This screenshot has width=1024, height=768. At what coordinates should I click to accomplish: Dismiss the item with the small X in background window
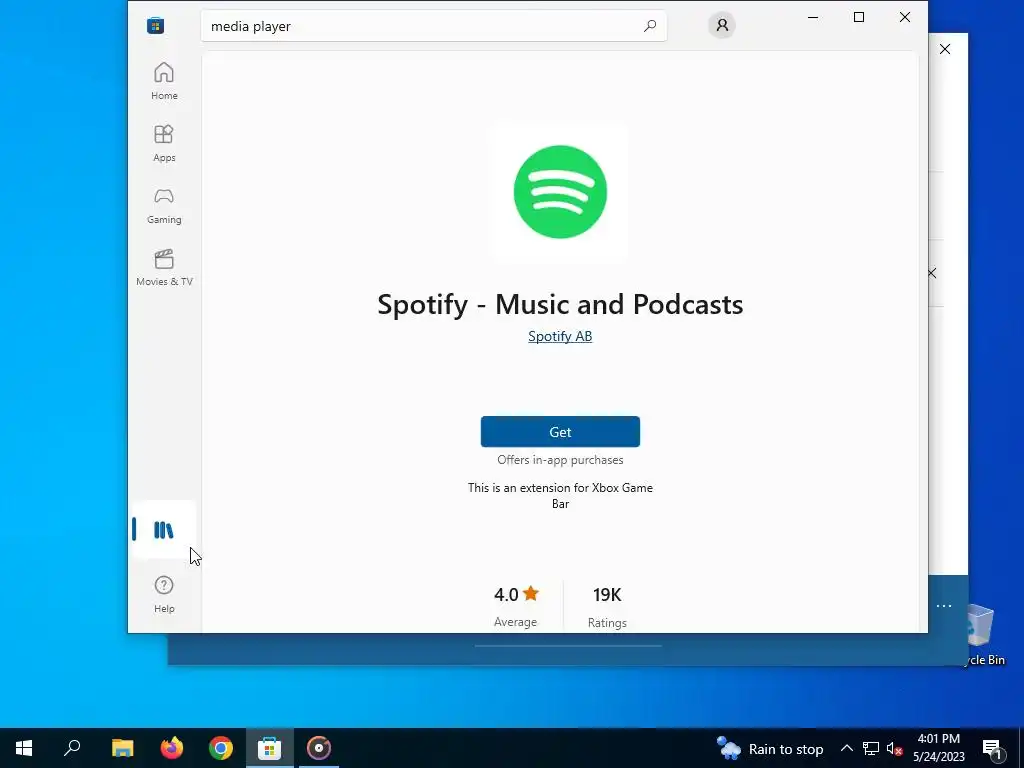coord(933,273)
